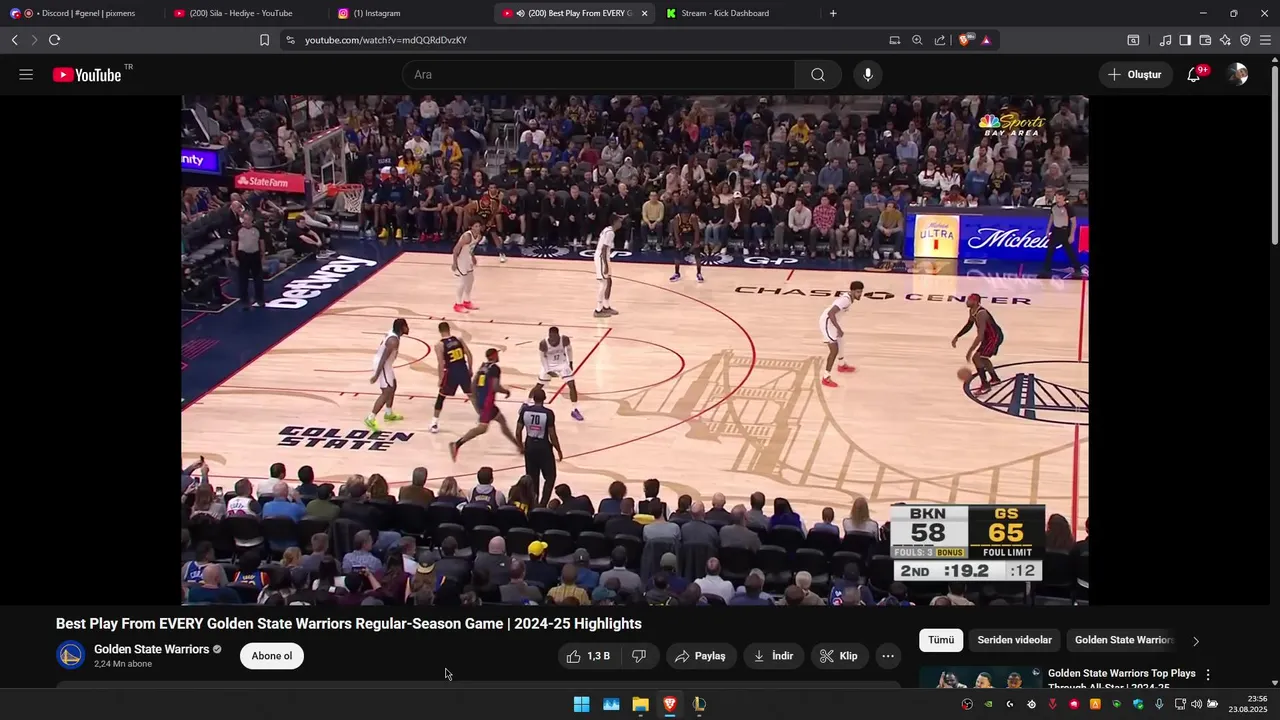The width and height of the screenshot is (1280, 720).
Task: Switch to the Sila - Hediye YouTube tab
Action: coord(245,13)
